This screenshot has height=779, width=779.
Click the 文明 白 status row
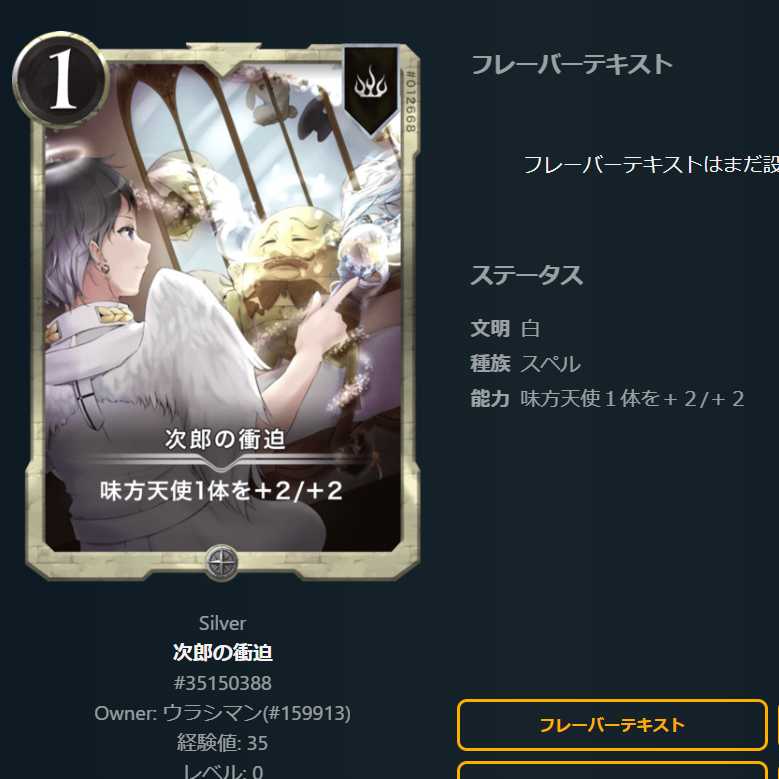click(x=505, y=328)
